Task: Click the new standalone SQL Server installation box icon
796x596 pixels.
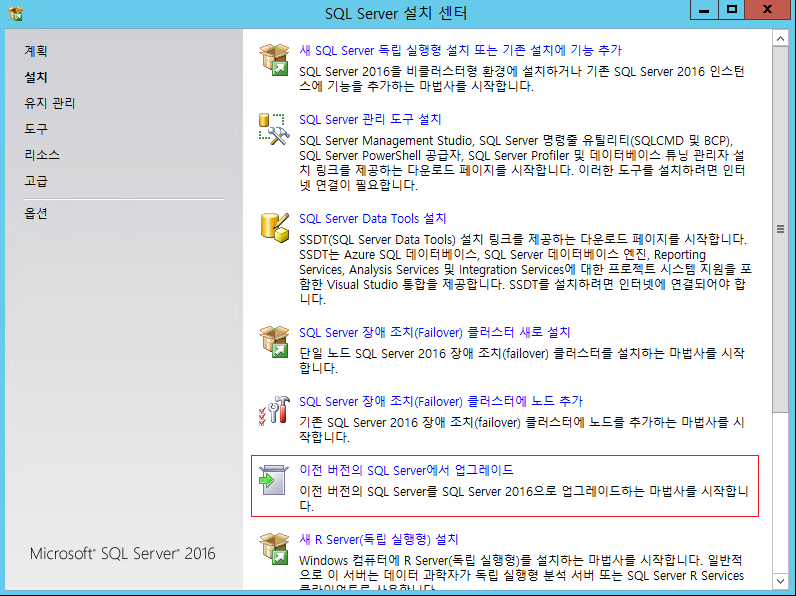Action: 274,60
